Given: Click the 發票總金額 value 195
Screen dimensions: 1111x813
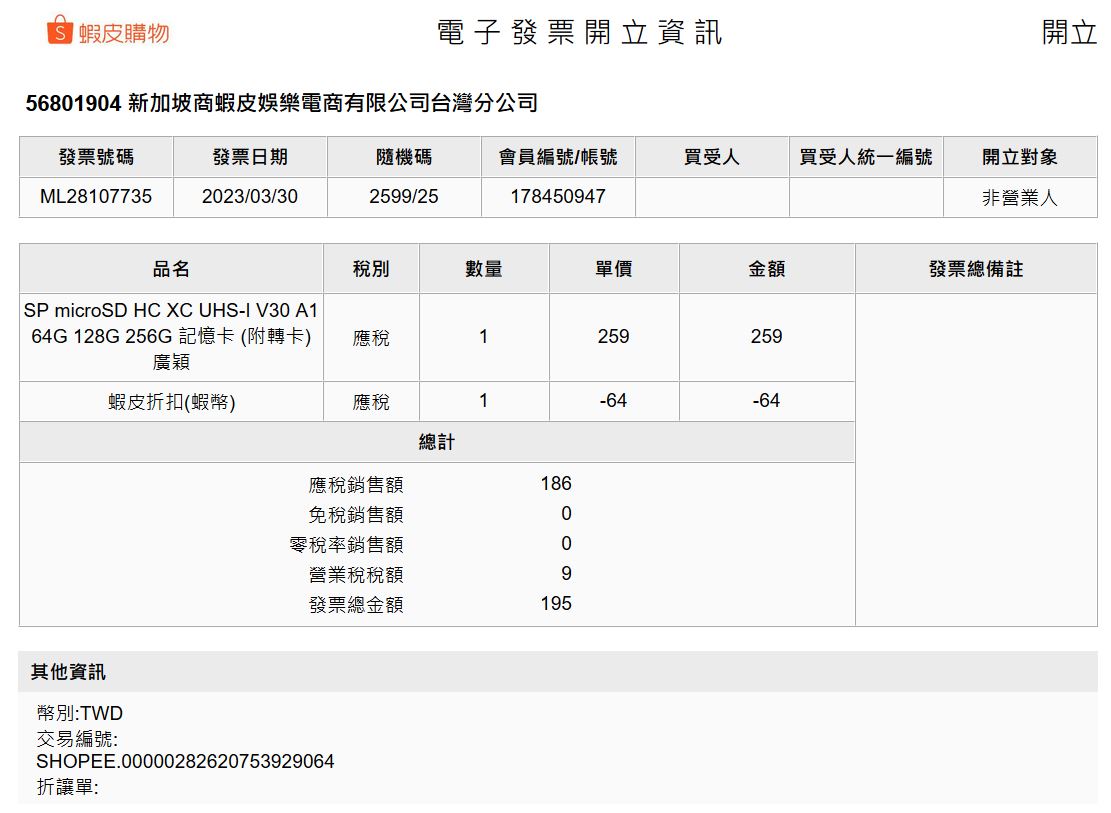Looking at the screenshot, I should coord(556,604).
